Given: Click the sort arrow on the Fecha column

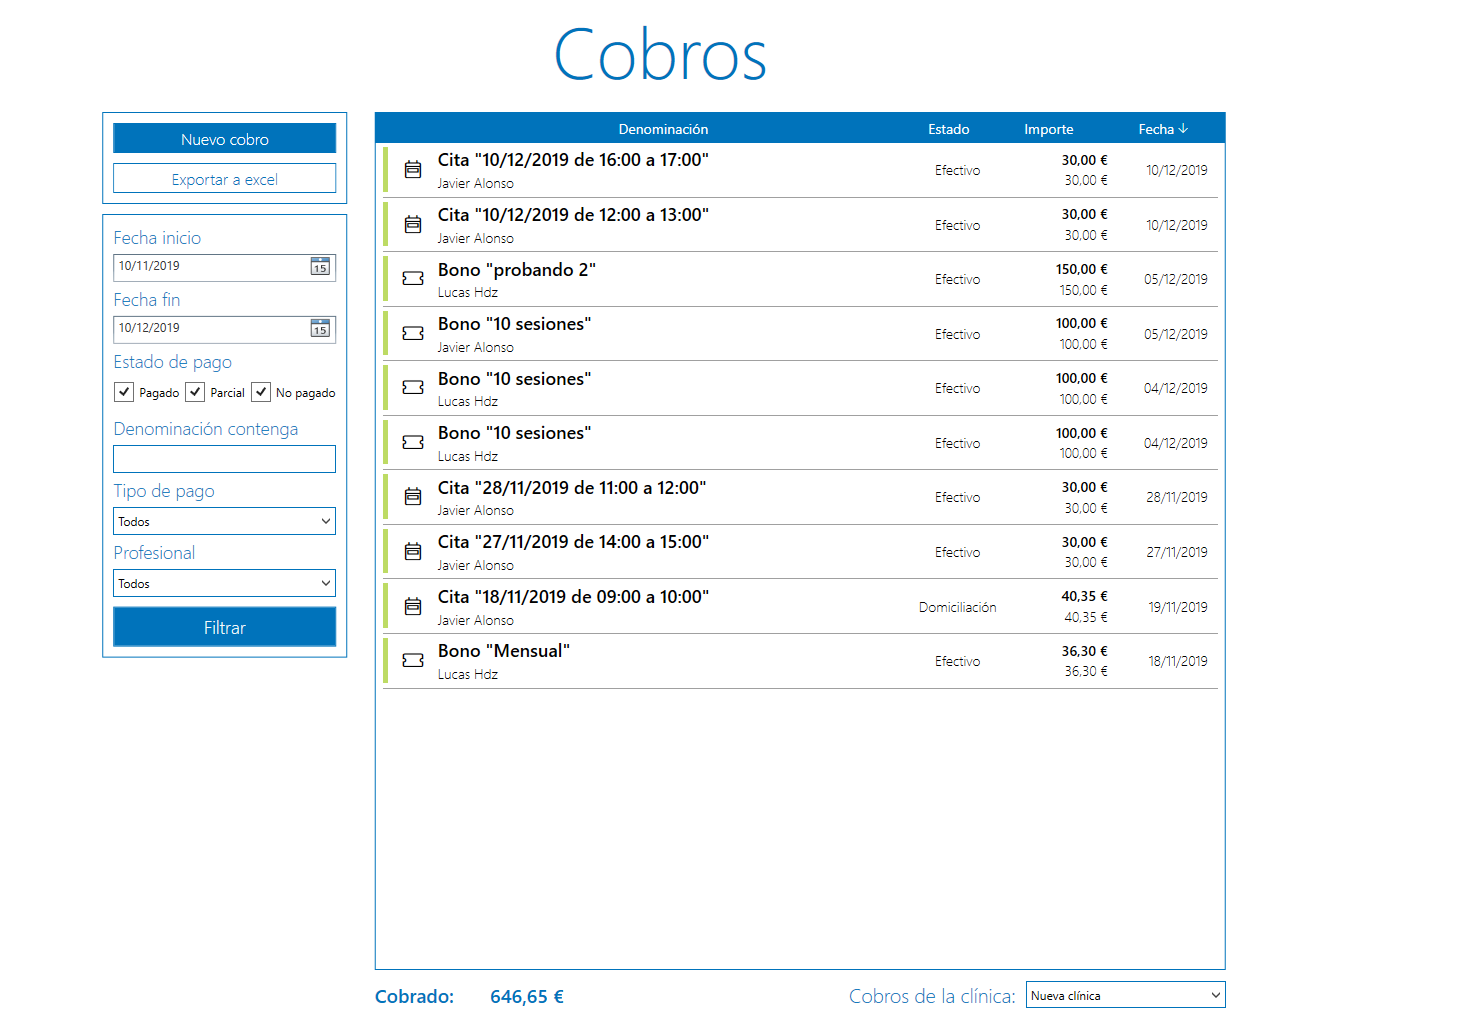Looking at the screenshot, I should [1183, 128].
